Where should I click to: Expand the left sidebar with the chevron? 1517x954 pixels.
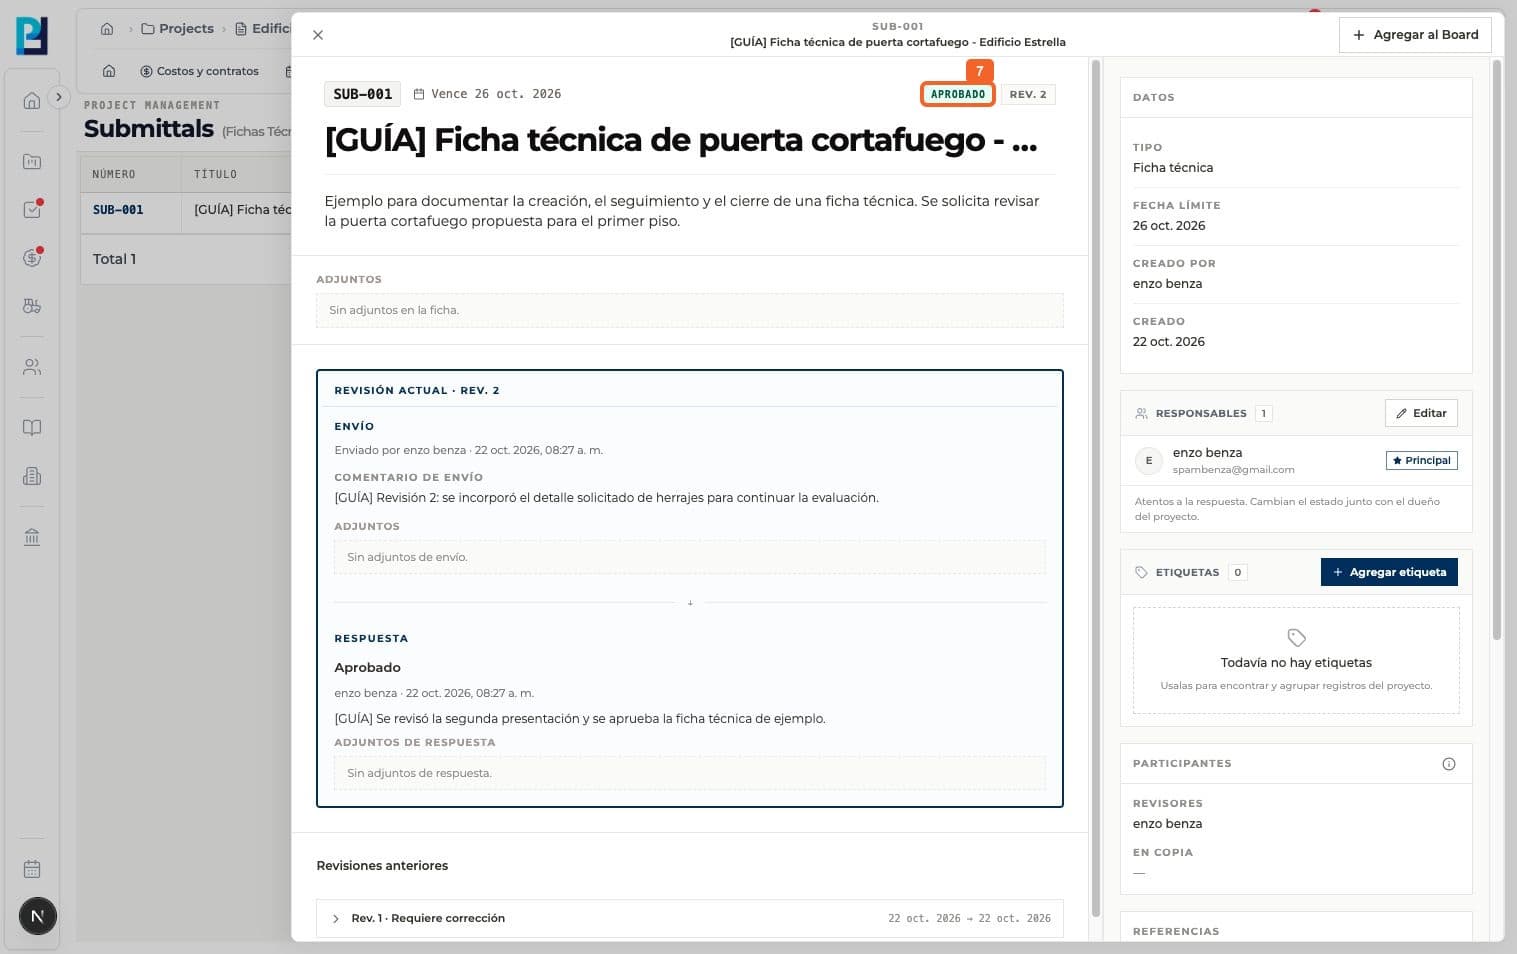(x=59, y=97)
